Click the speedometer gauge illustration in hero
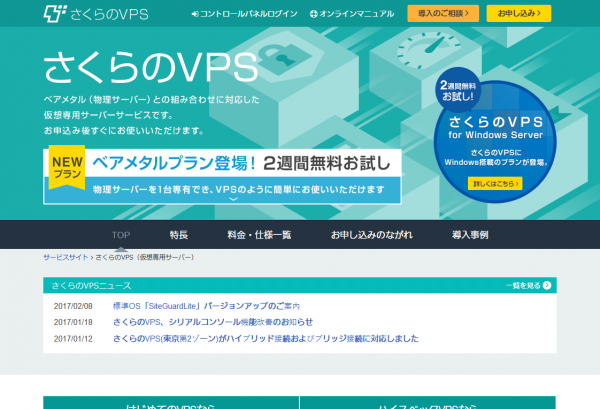Viewport: 600px width, 409px height. tap(429, 50)
